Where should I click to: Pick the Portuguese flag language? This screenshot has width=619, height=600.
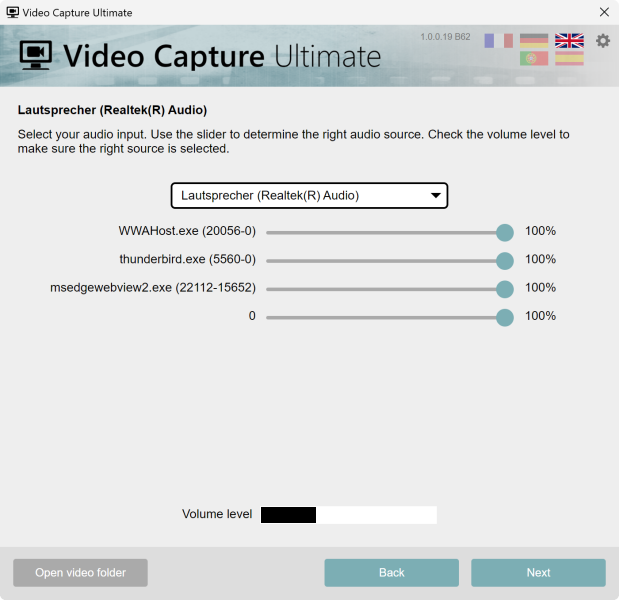click(534, 59)
